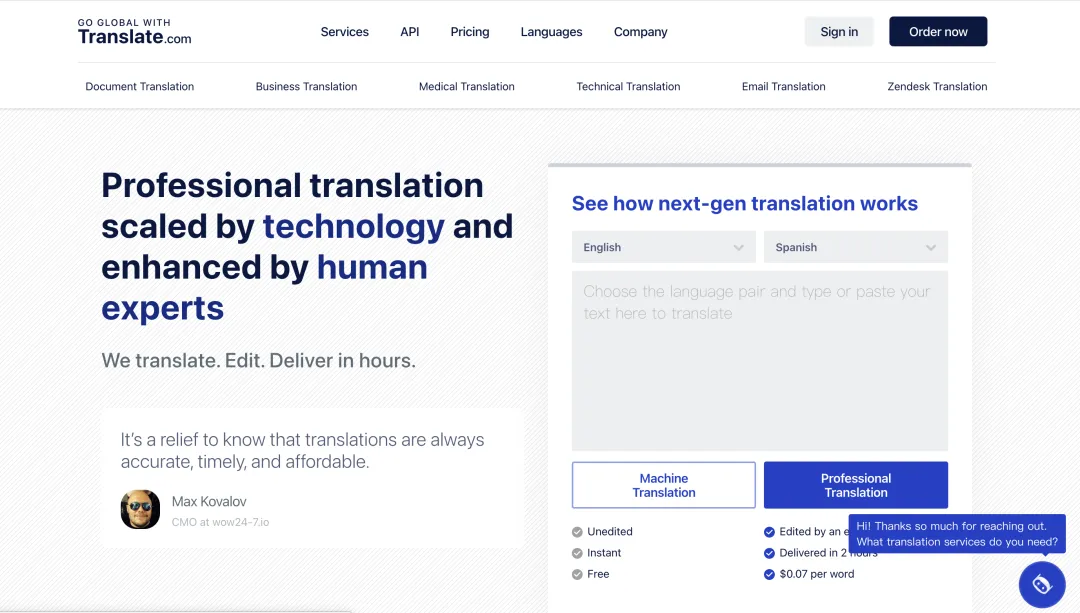The height and width of the screenshot is (613, 1080).
Task: Open the Services menu
Action: [344, 32]
